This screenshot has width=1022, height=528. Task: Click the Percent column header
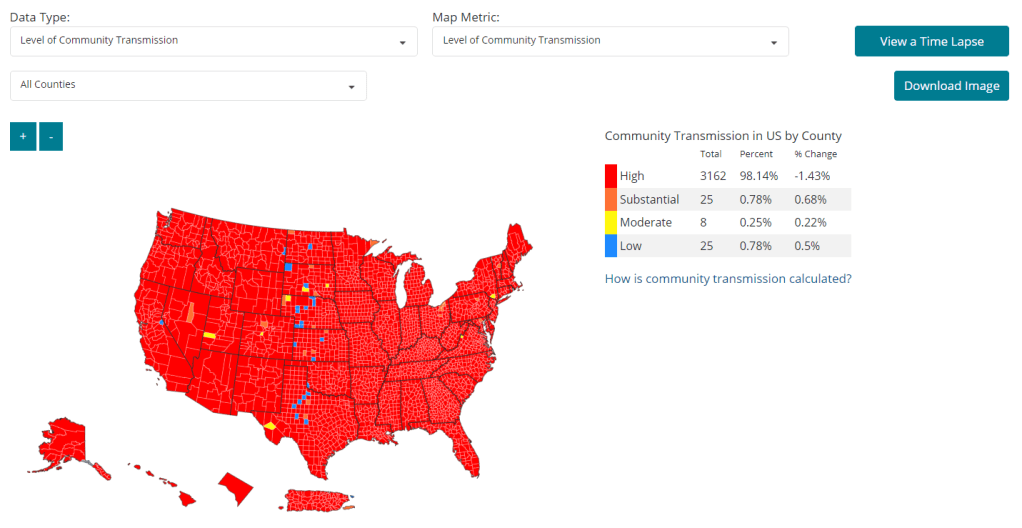755,154
